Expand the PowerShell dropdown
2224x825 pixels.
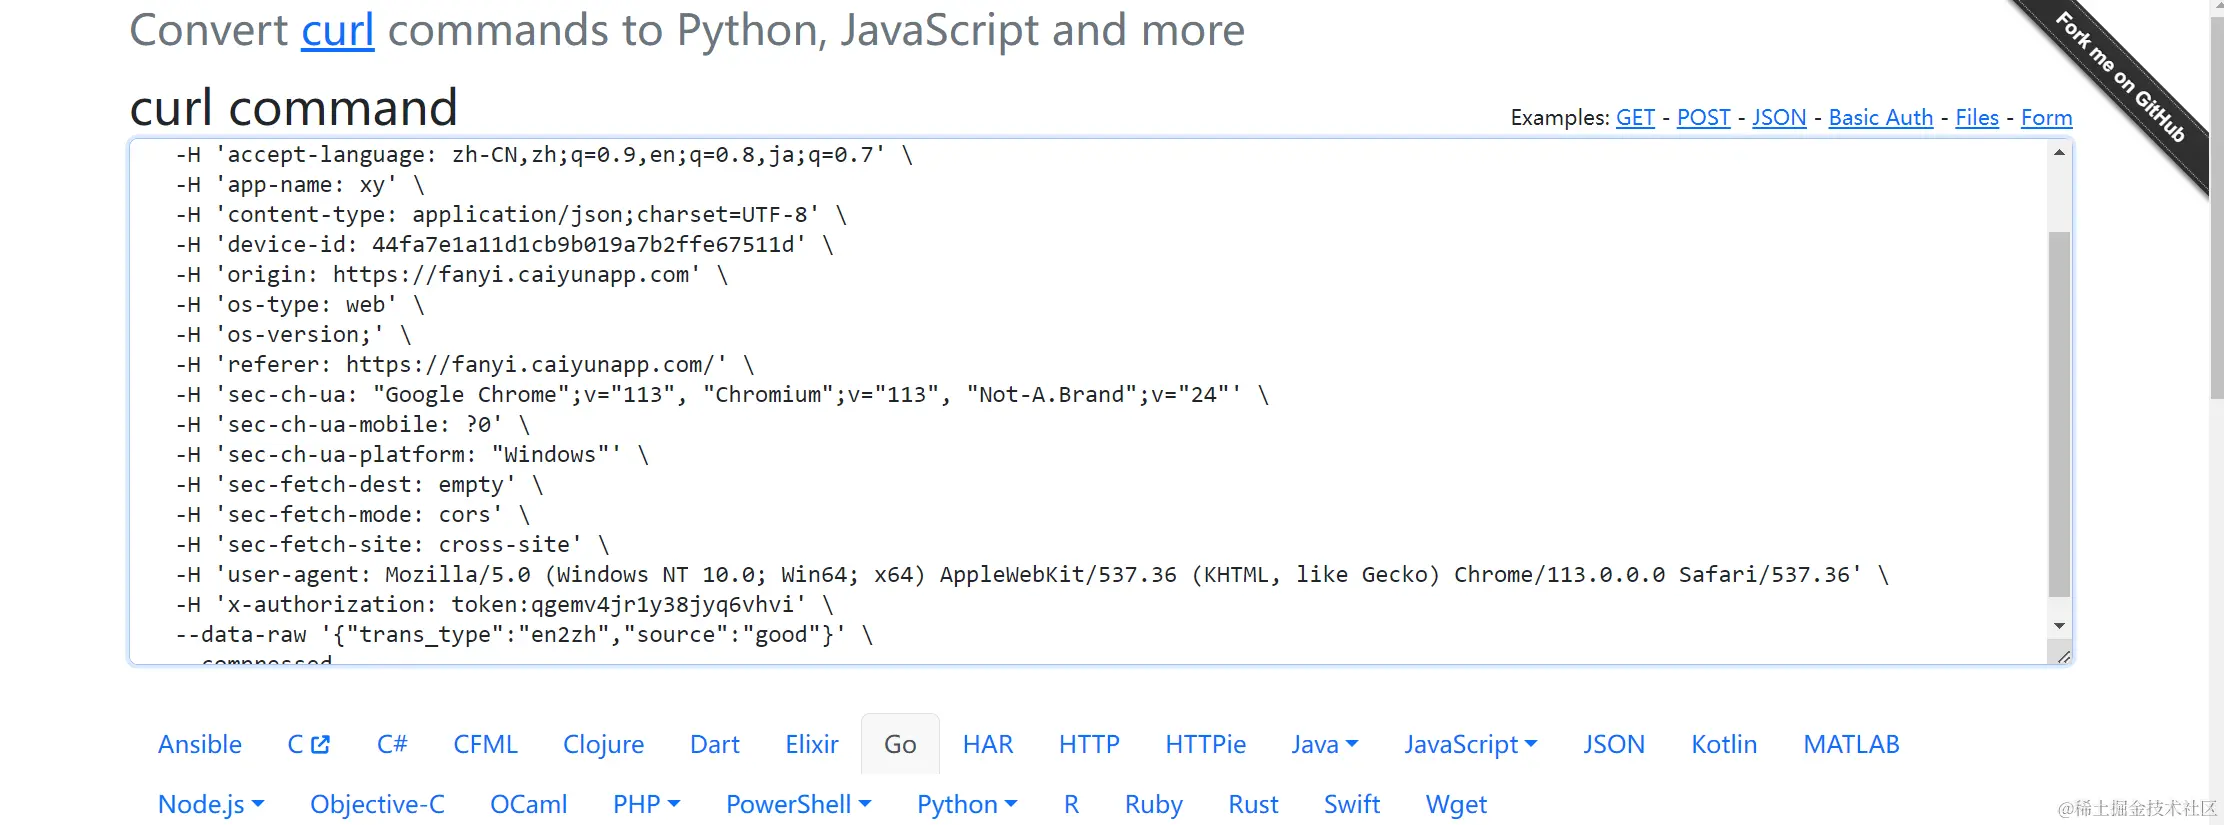pyautogui.click(x=799, y=805)
